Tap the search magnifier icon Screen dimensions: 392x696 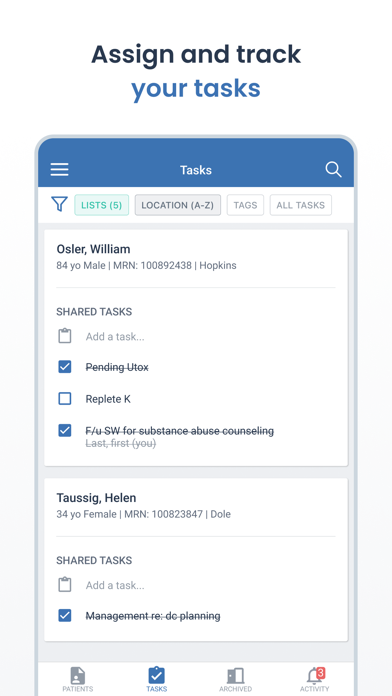333,170
